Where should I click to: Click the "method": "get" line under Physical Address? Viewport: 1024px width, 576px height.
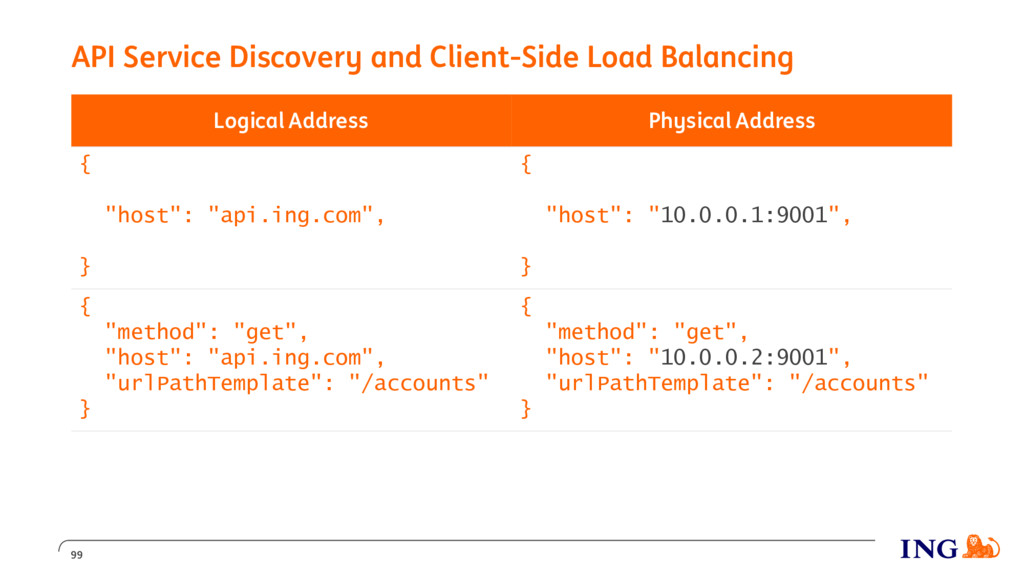pyautogui.click(x=647, y=332)
